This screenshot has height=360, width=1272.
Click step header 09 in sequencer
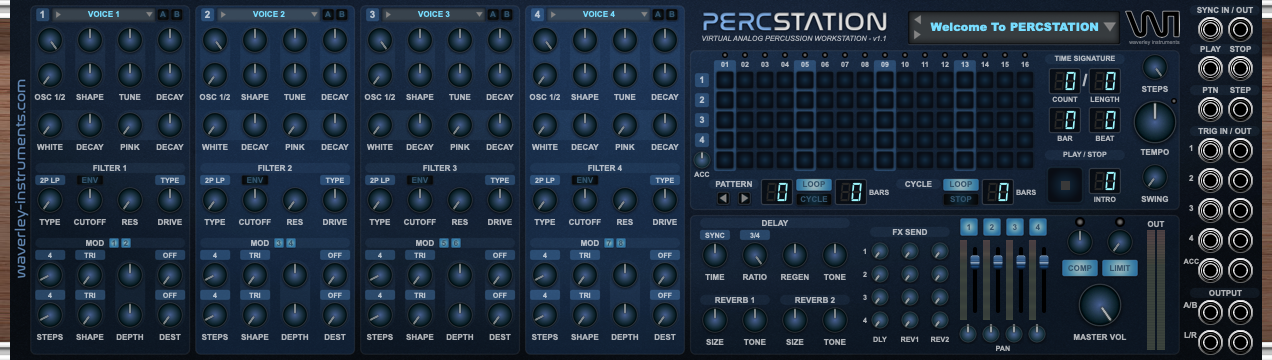(885, 65)
